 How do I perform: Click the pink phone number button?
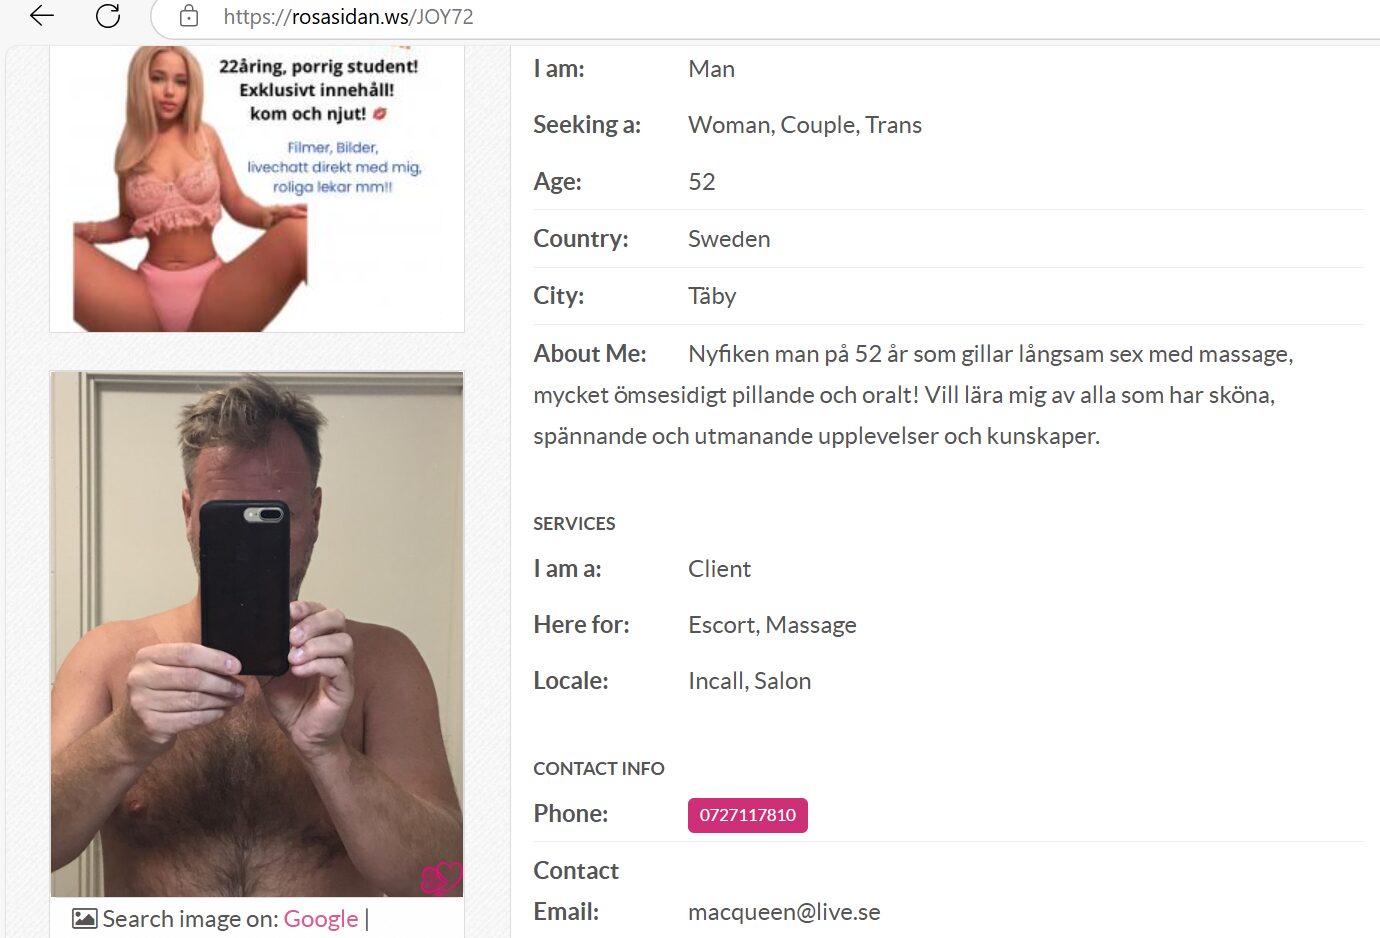pyautogui.click(x=748, y=815)
